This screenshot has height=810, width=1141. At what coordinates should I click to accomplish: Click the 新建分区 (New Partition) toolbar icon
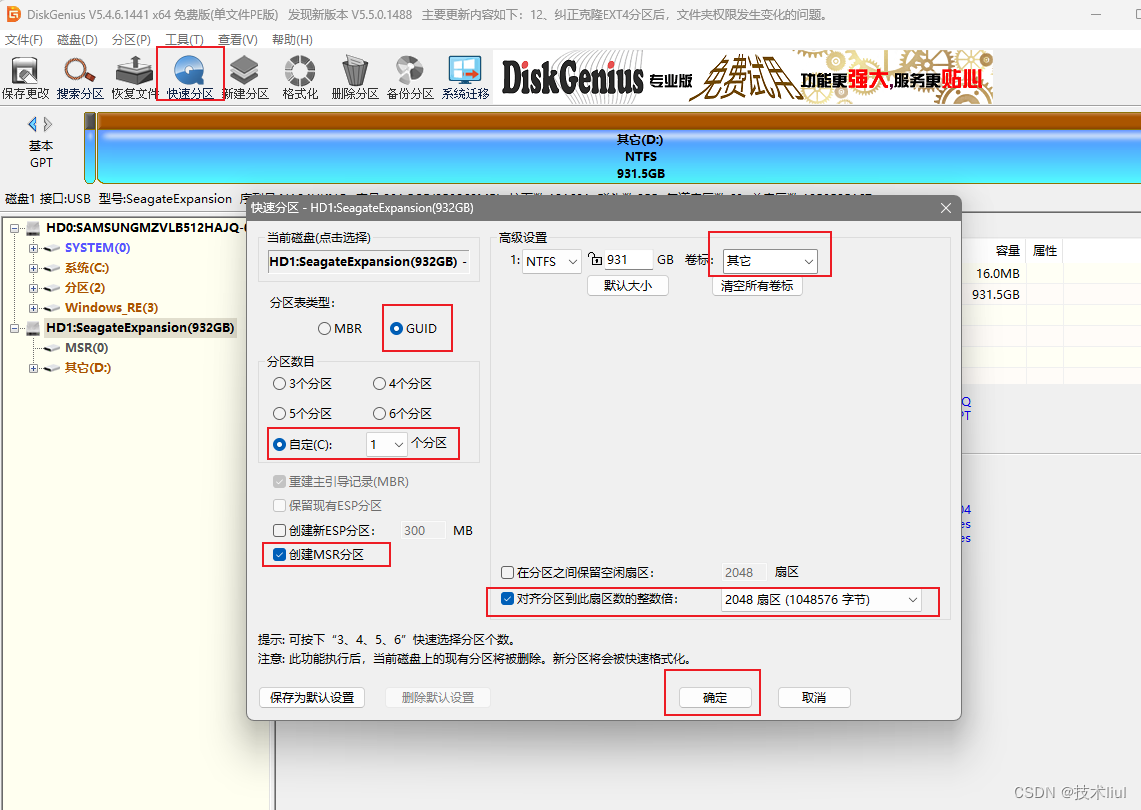point(245,77)
